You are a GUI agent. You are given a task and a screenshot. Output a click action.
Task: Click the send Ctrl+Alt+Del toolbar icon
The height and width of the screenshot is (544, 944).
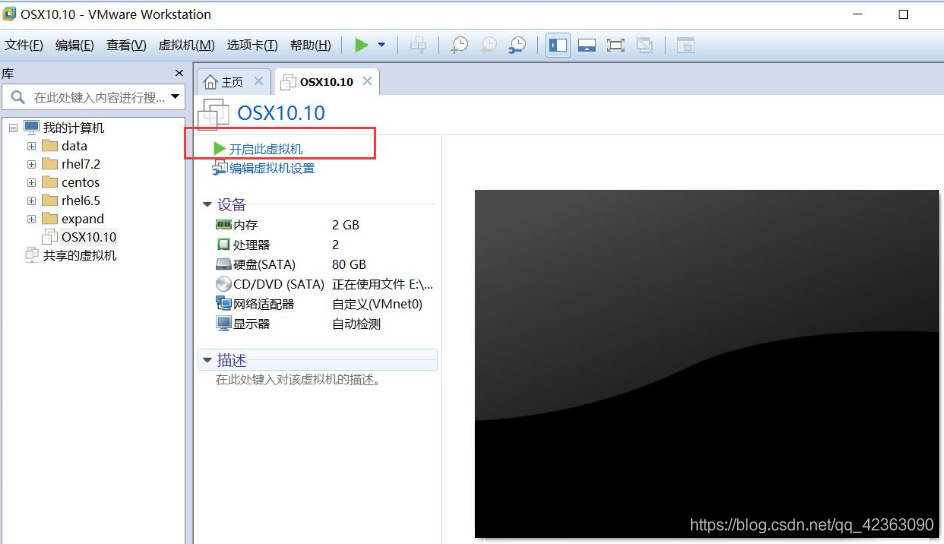(x=418, y=45)
